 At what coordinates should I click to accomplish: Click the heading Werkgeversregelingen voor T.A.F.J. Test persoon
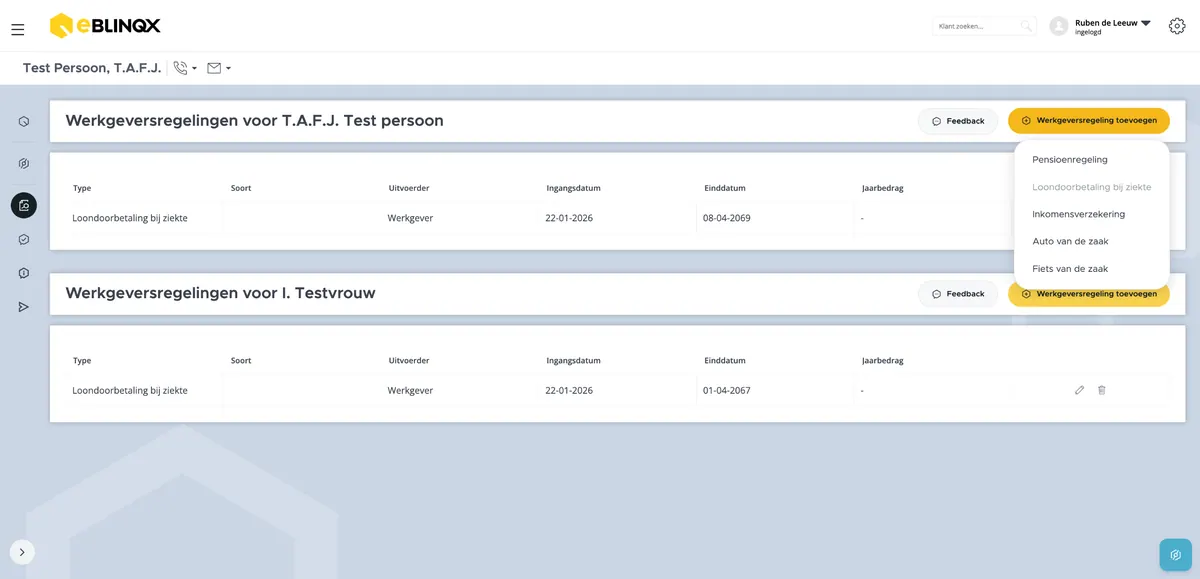click(x=254, y=121)
